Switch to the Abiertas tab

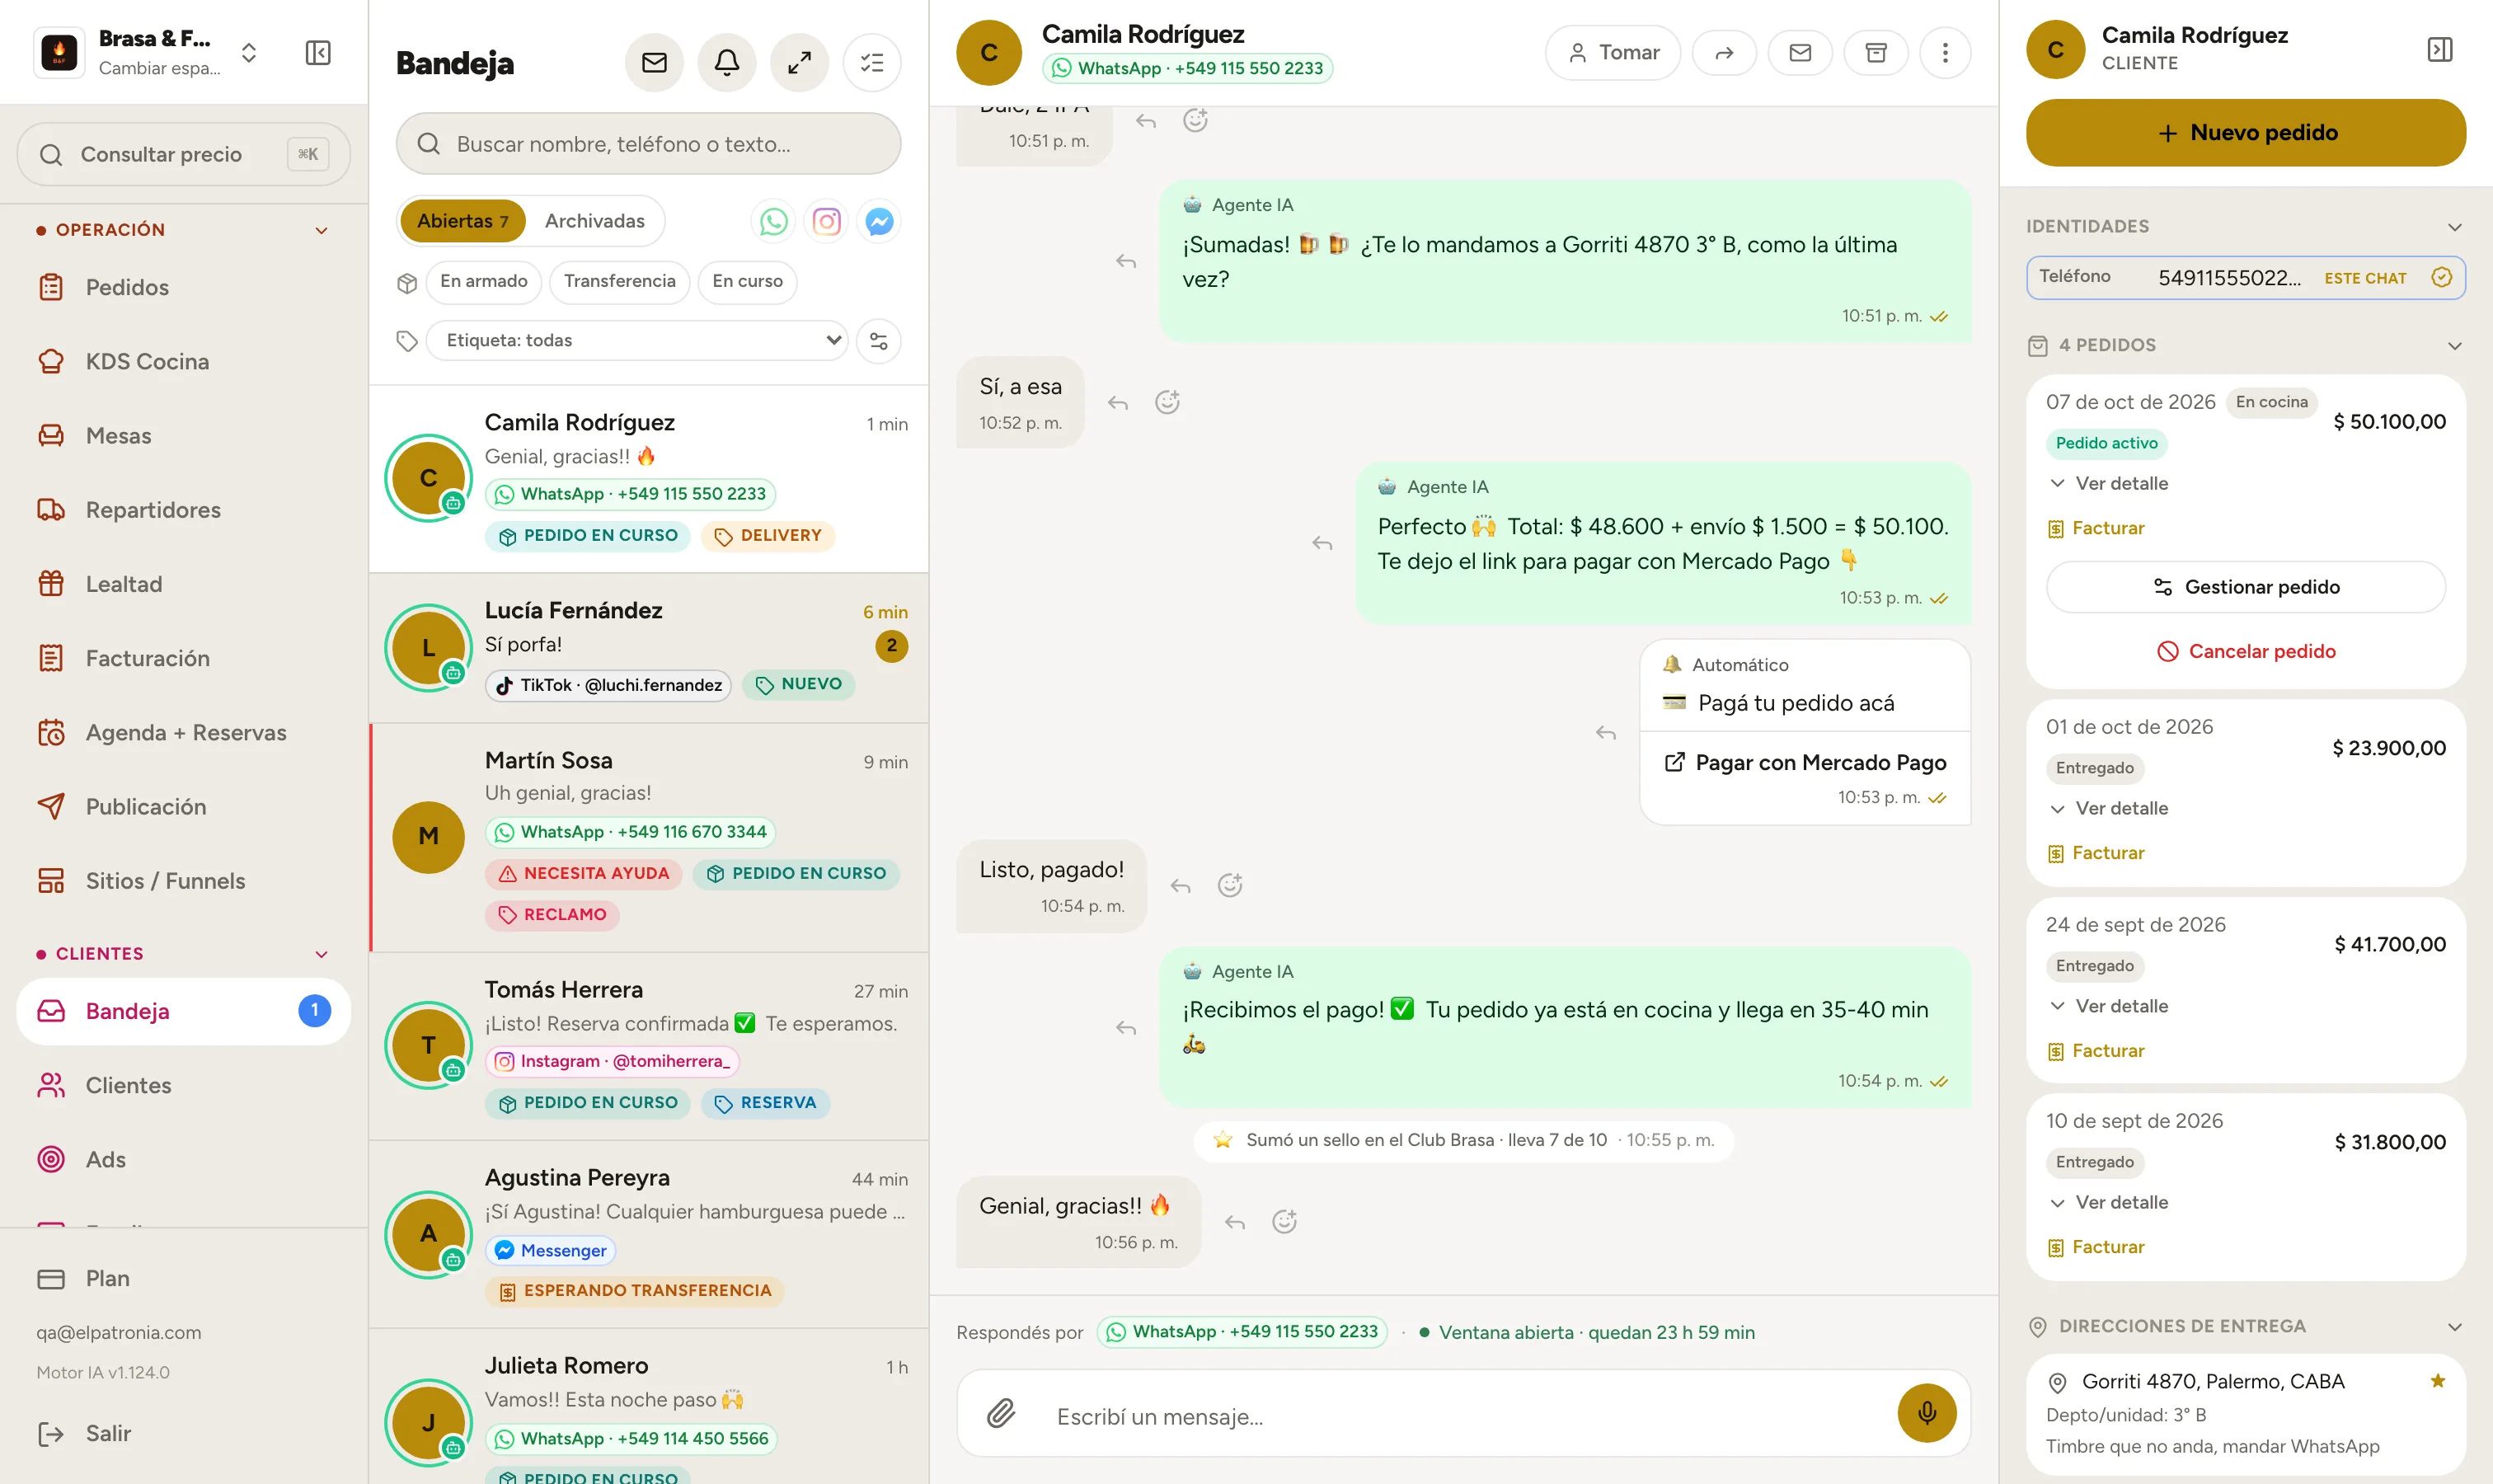pos(462,221)
